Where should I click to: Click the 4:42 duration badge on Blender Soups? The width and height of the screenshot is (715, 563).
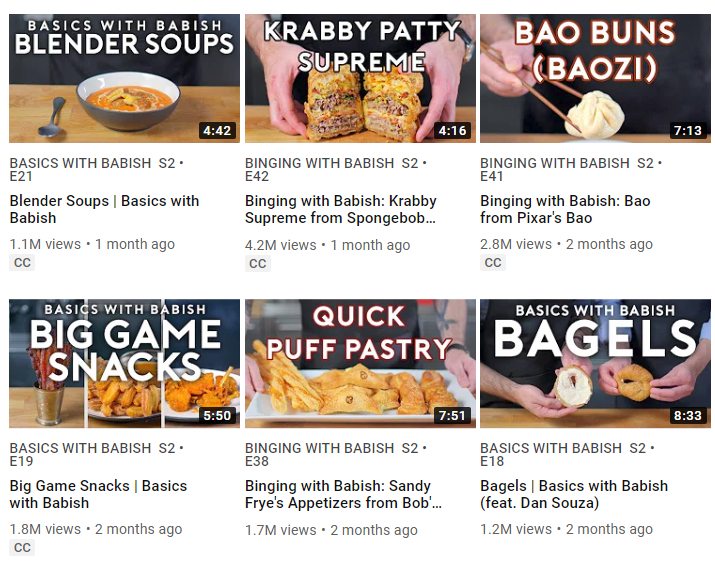tap(217, 131)
